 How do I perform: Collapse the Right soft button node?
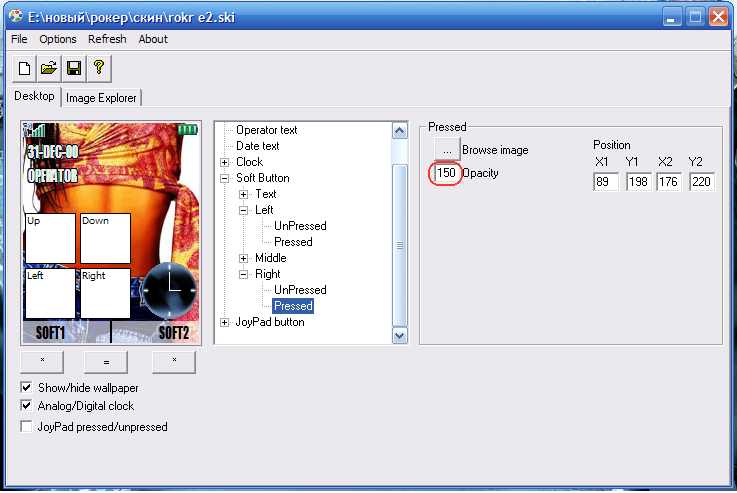pyautogui.click(x=243, y=274)
